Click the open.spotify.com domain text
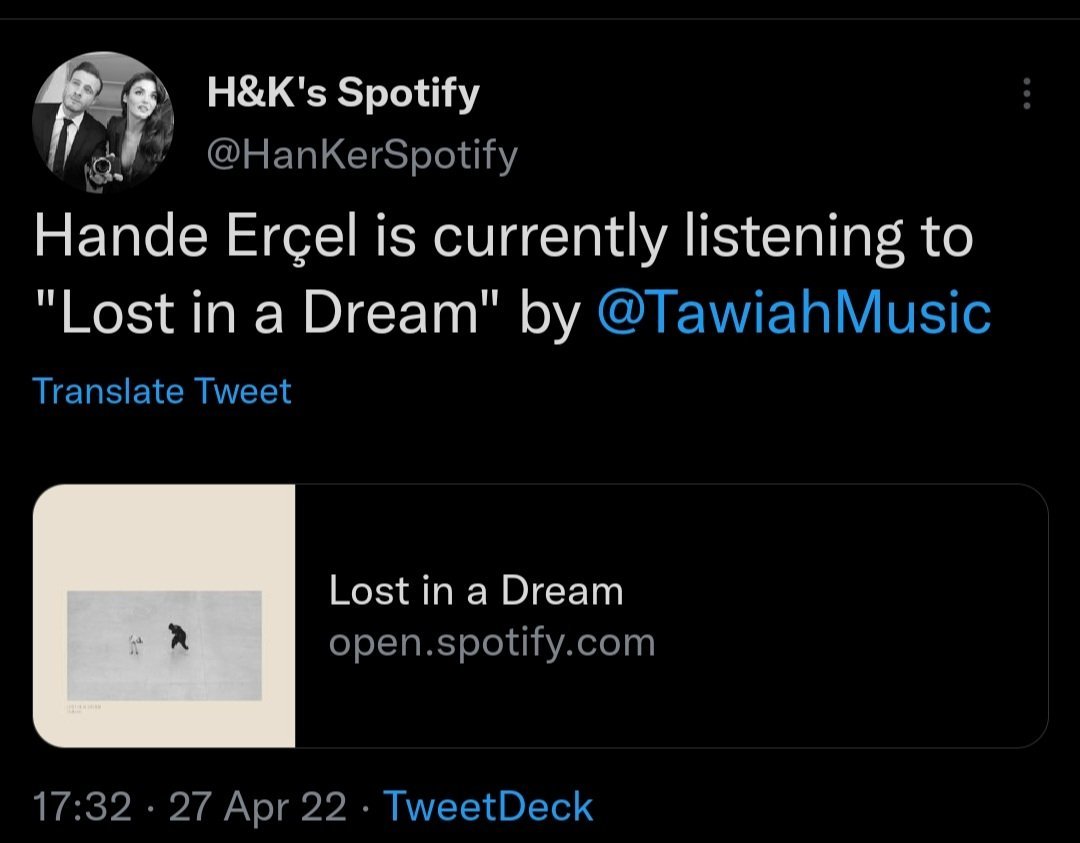The width and height of the screenshot is (1080, 843). pos(492,642)
